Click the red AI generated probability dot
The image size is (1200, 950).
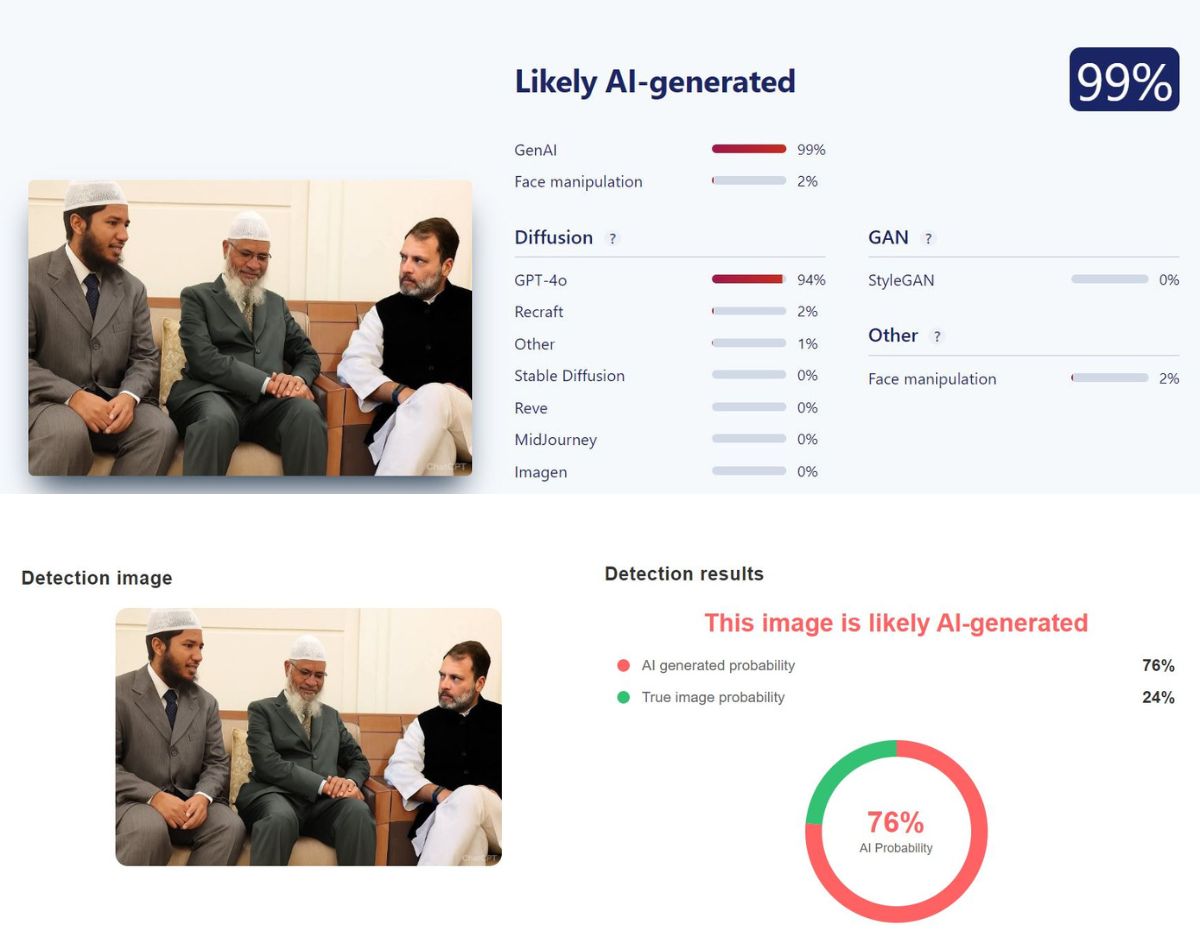click(x=623, y=666)
